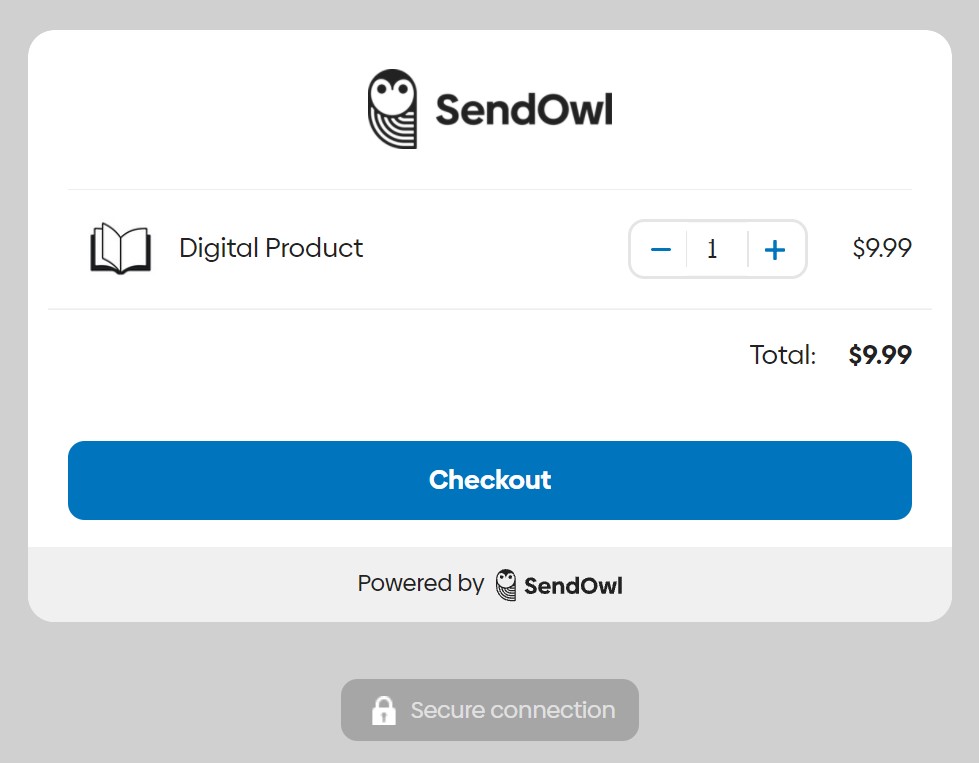The height and width of the screenshot is (763, 979).
Task: Click the item price $9.99 in product row
Action: coord(881,248)
